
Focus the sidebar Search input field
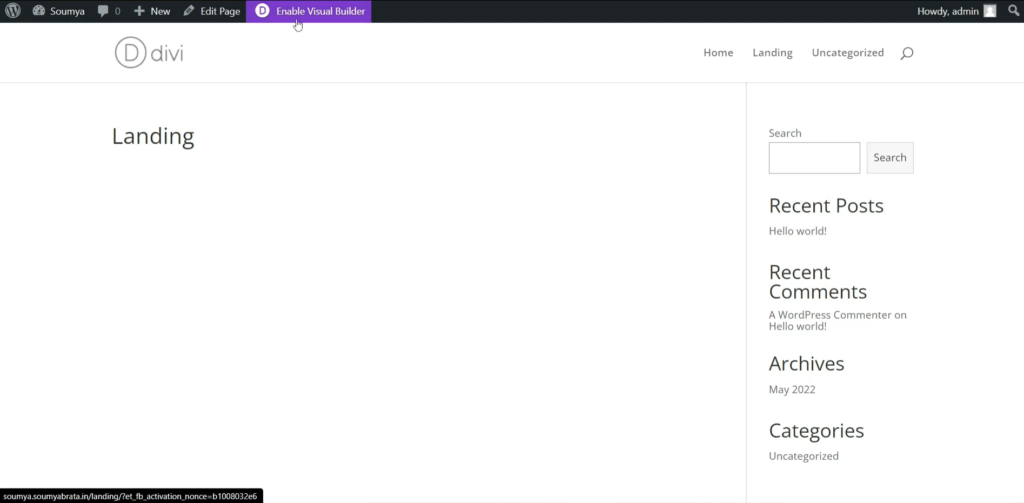[814, 158]
